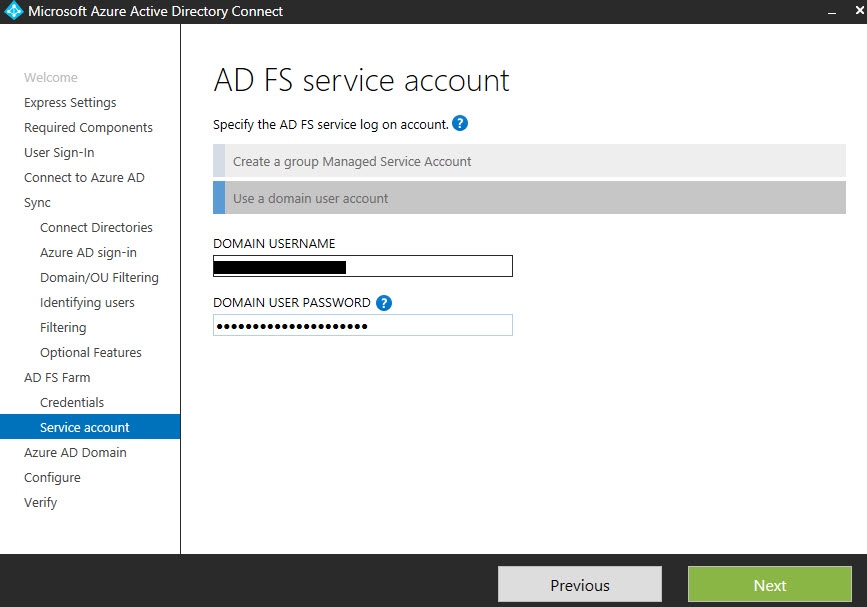The image size is (867, 607).
Task: Open help icon beside Domain User Password
Action: coord(384,303)
